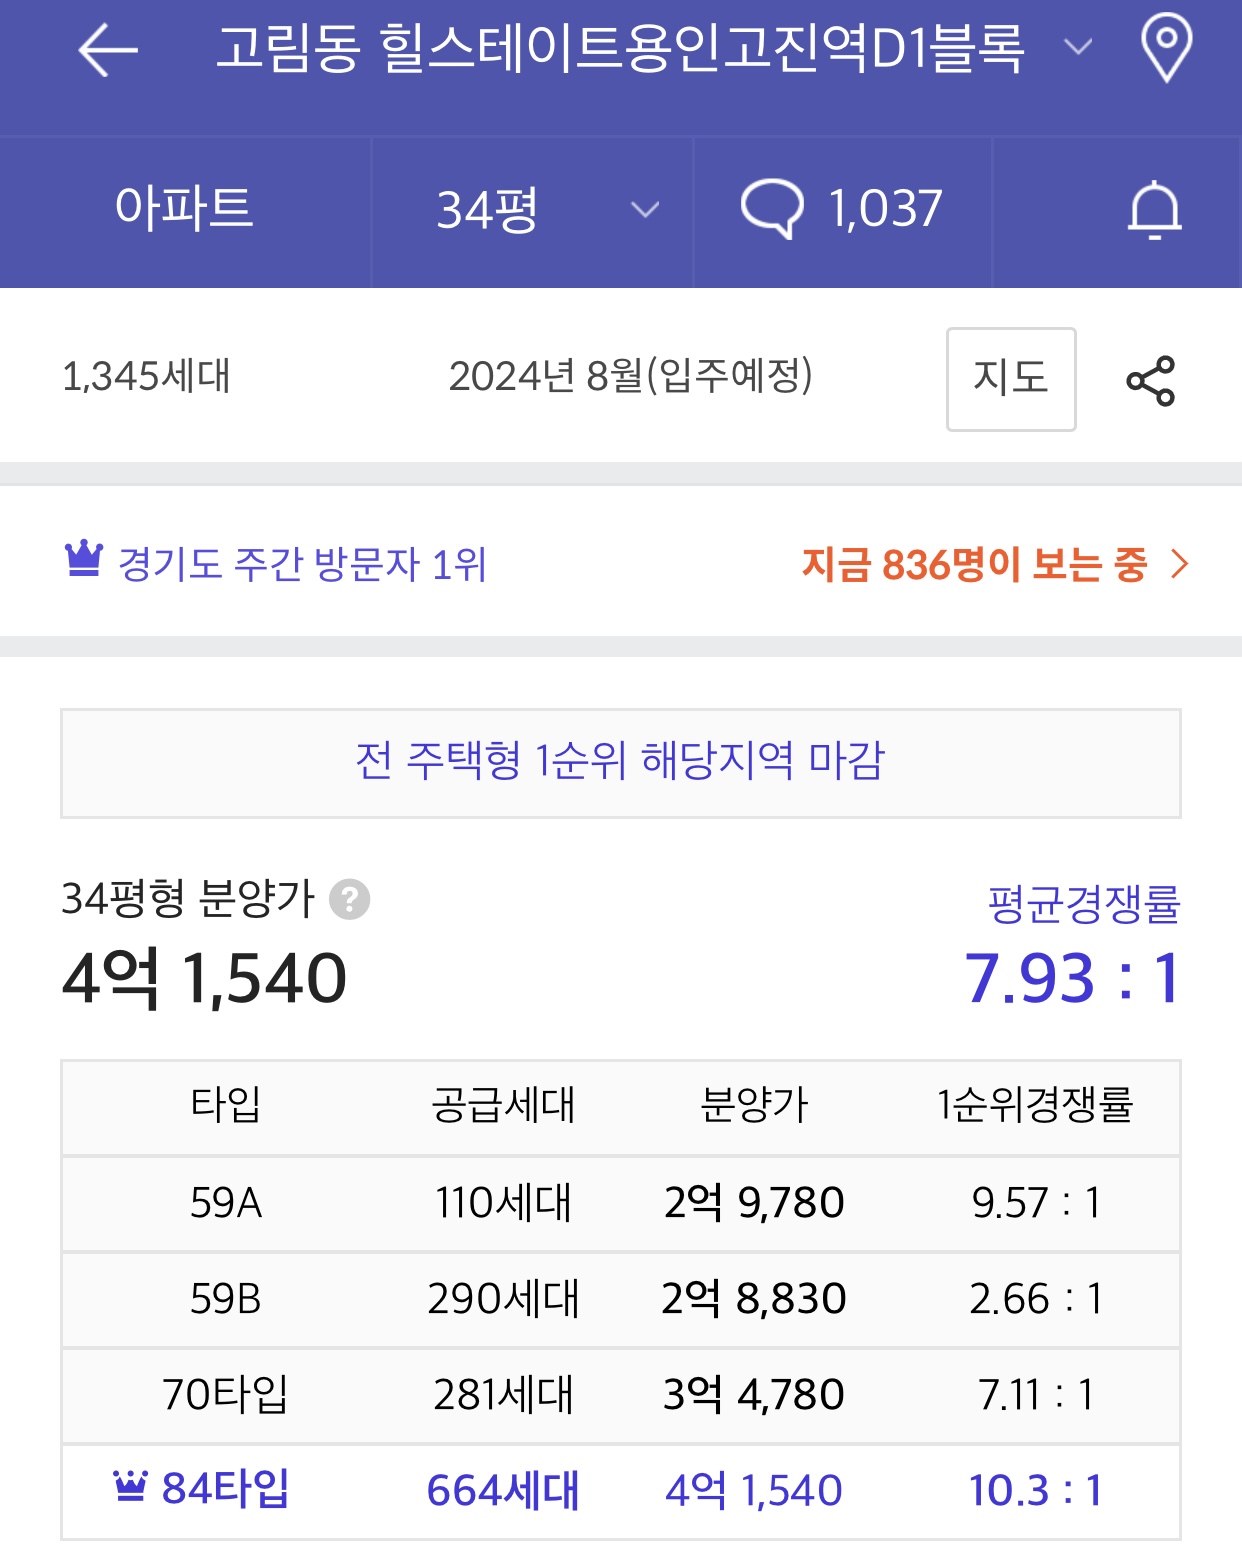Tap the 281세대 cell

[x=504, y=1394]
